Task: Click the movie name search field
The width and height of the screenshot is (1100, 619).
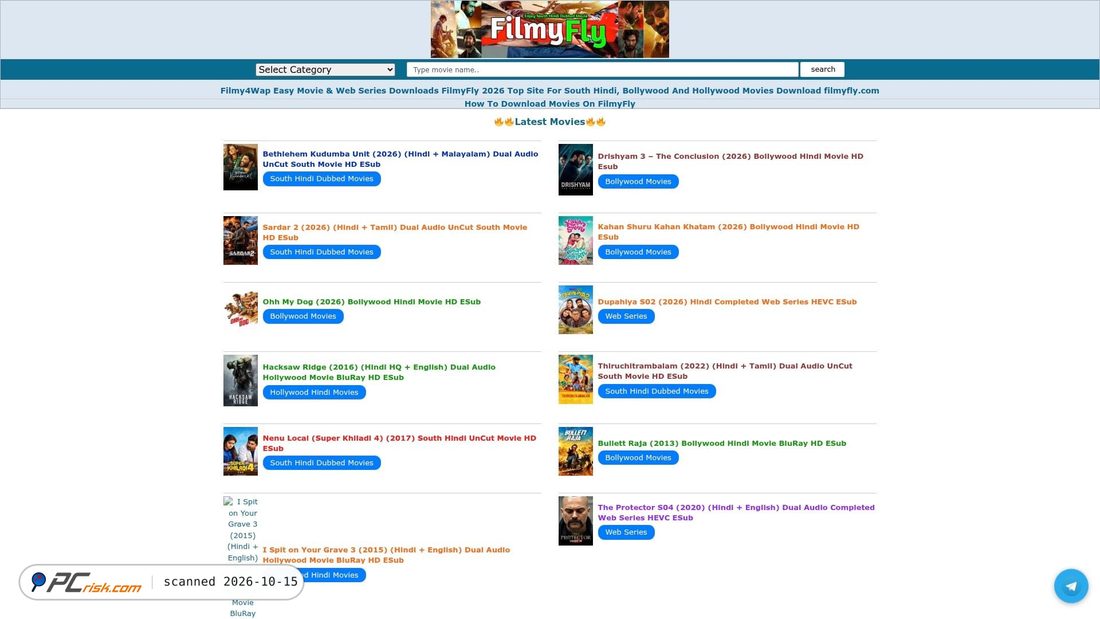Action: 602,69
